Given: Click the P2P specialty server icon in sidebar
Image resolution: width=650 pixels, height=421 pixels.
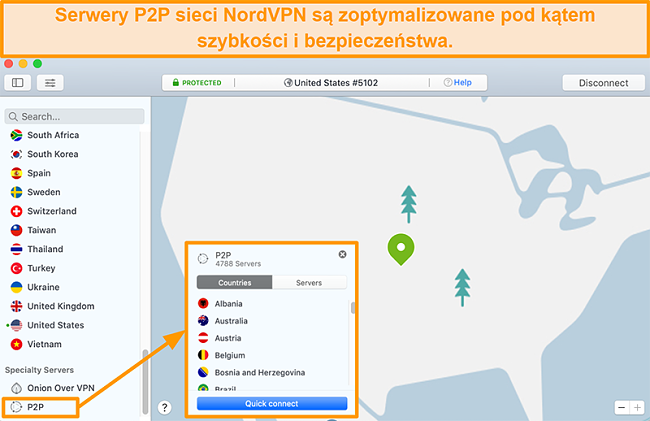Looking at the screenshot, I should coord(16,407).
